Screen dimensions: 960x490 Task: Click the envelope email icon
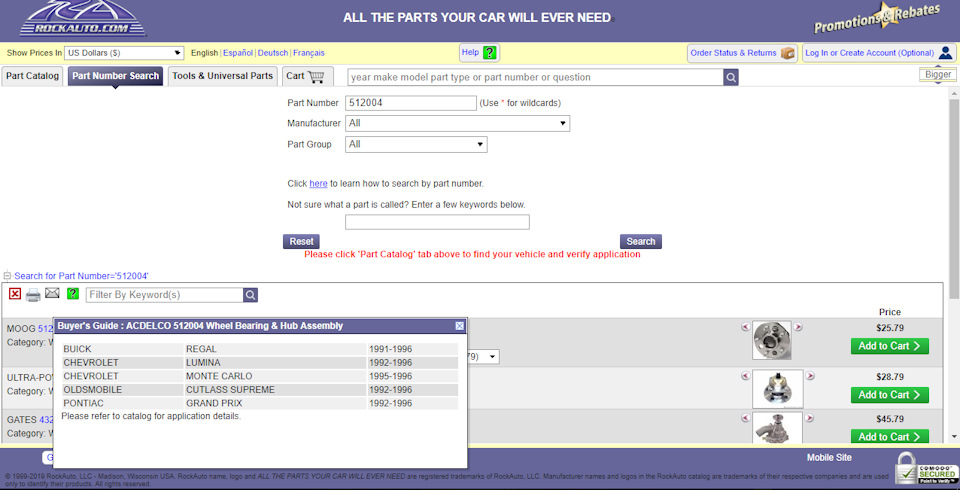pos(53,293)
